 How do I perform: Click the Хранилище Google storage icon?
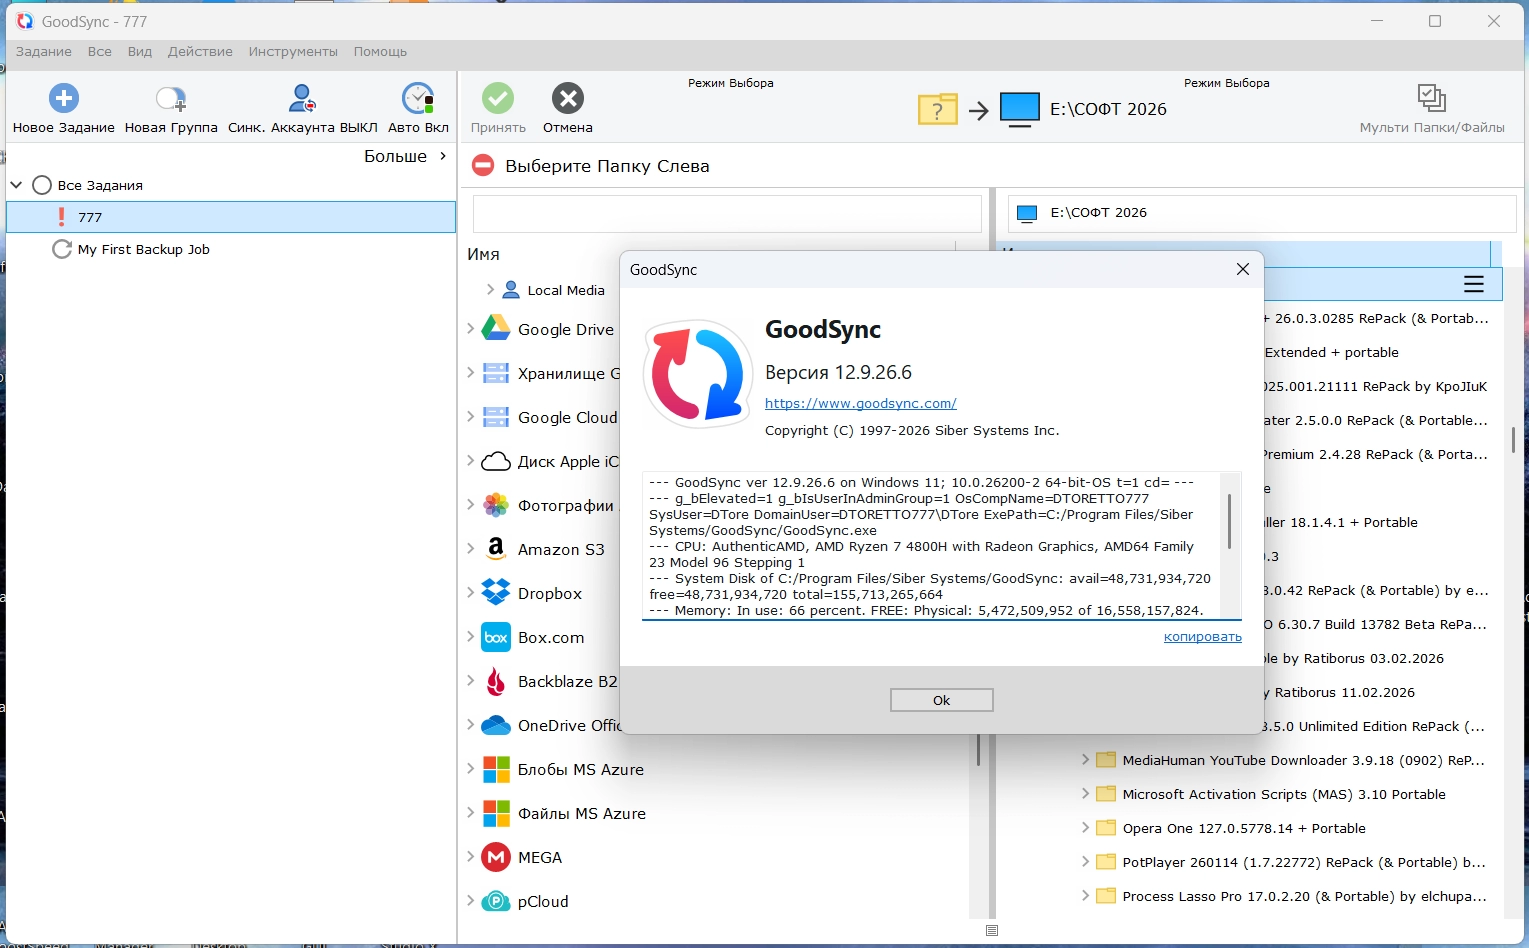(x=496, y=373)
